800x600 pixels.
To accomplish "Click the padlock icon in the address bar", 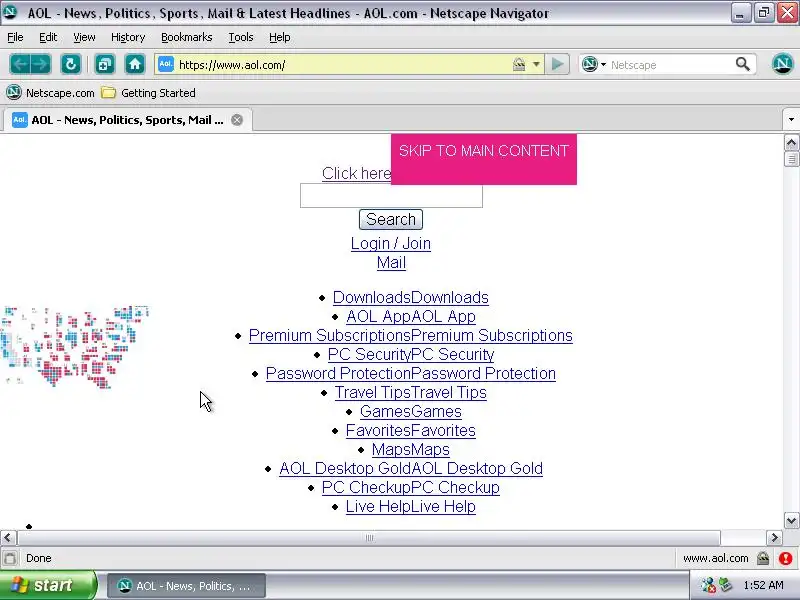I will [519, 64].
